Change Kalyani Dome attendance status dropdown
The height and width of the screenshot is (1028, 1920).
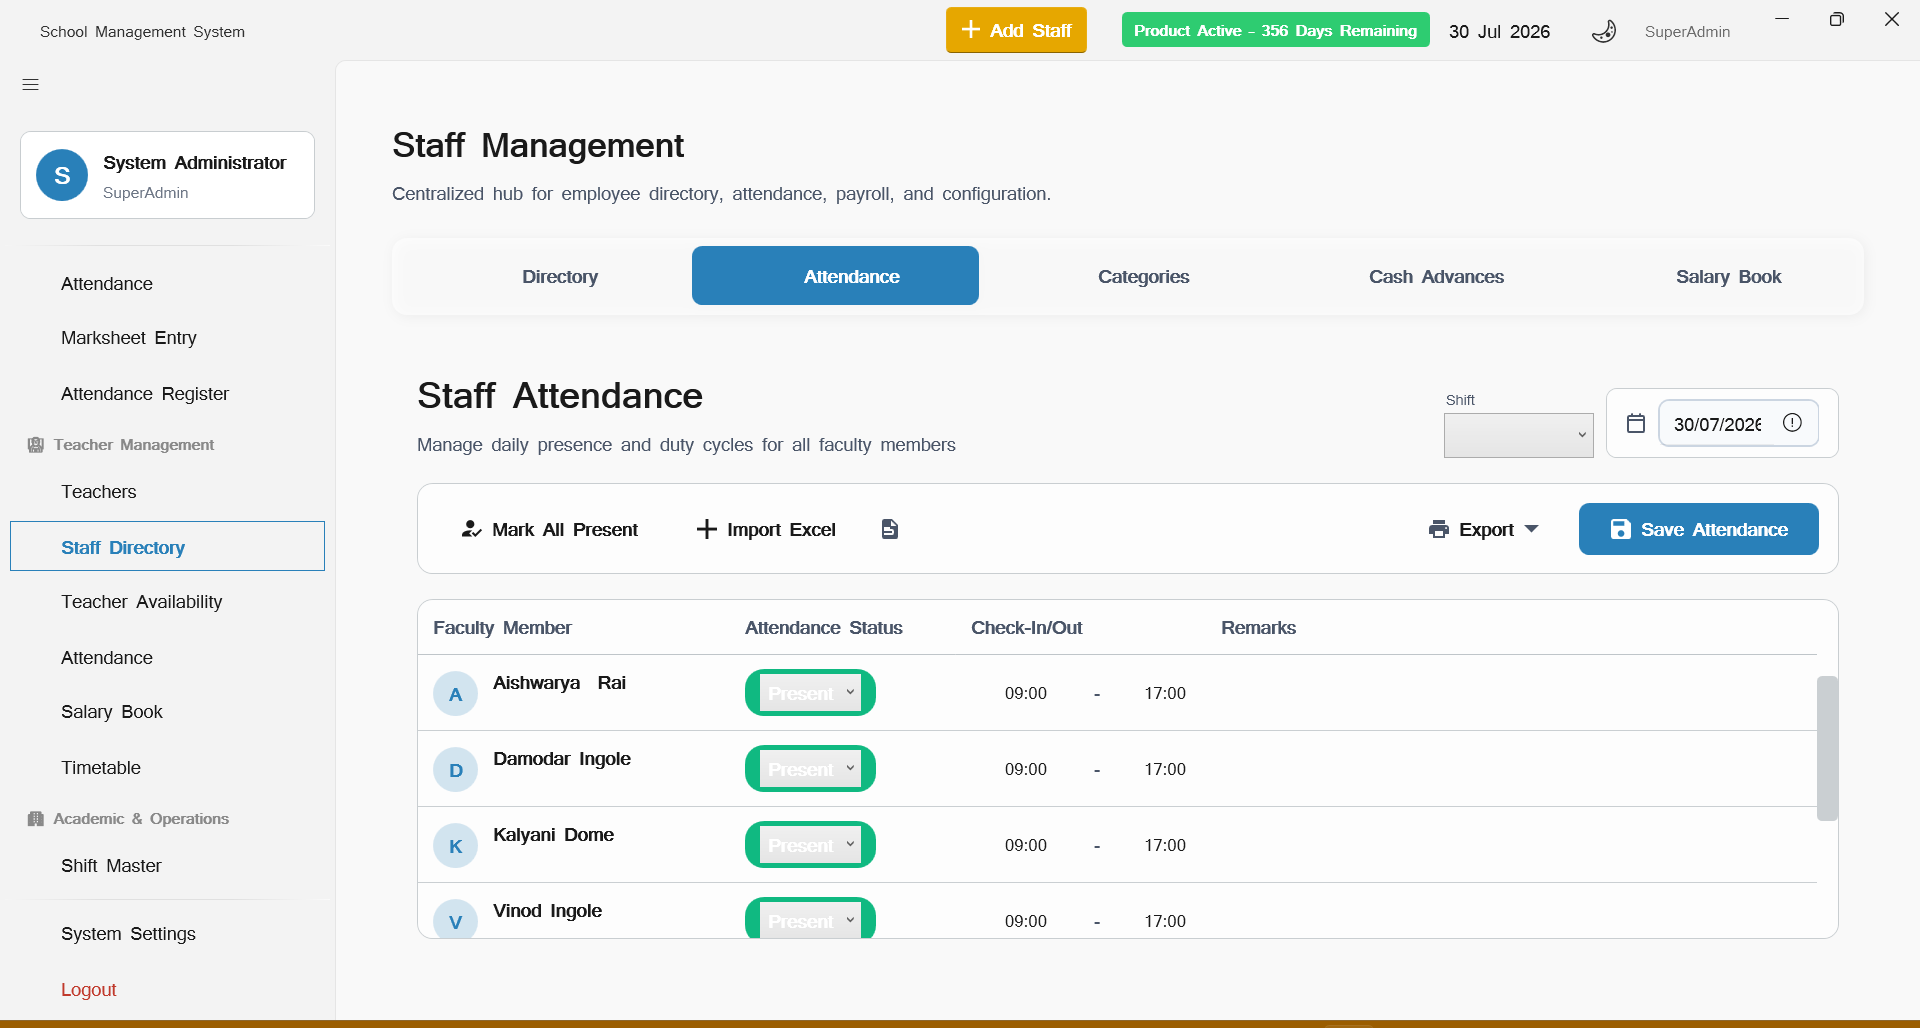(x=810, y=845)
